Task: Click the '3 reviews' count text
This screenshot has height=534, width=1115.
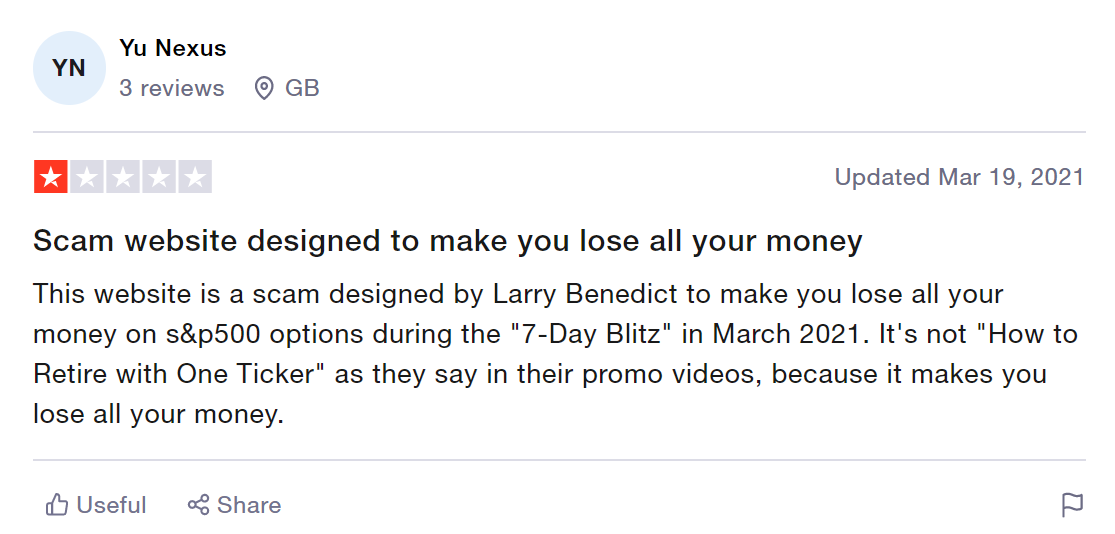Action: click(x=171, y=89)
